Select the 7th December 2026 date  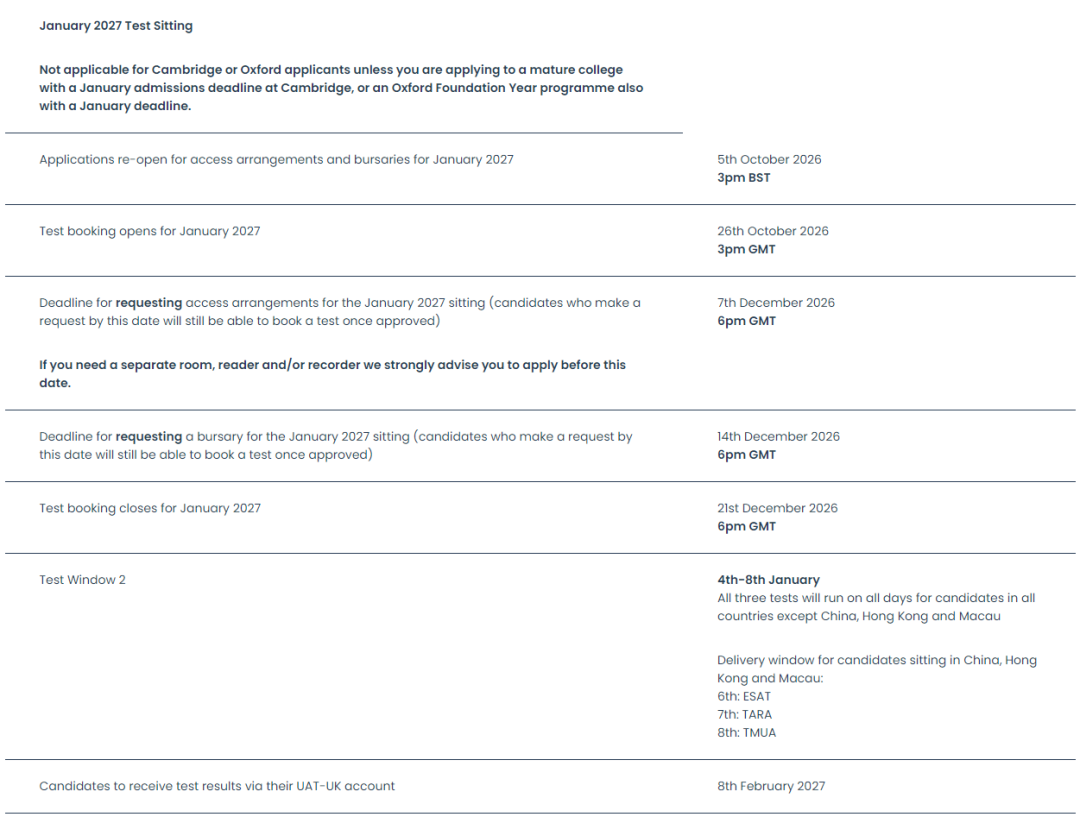[776, 303]
